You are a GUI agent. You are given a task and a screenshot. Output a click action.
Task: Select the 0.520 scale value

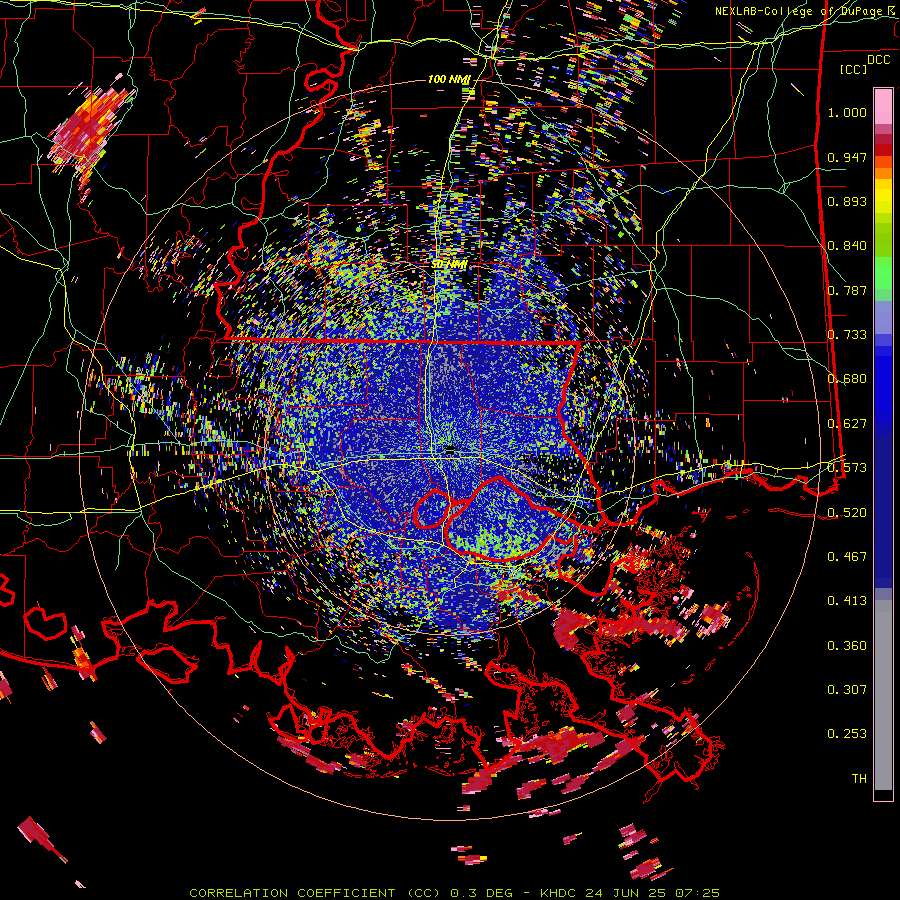coord(847,512)
